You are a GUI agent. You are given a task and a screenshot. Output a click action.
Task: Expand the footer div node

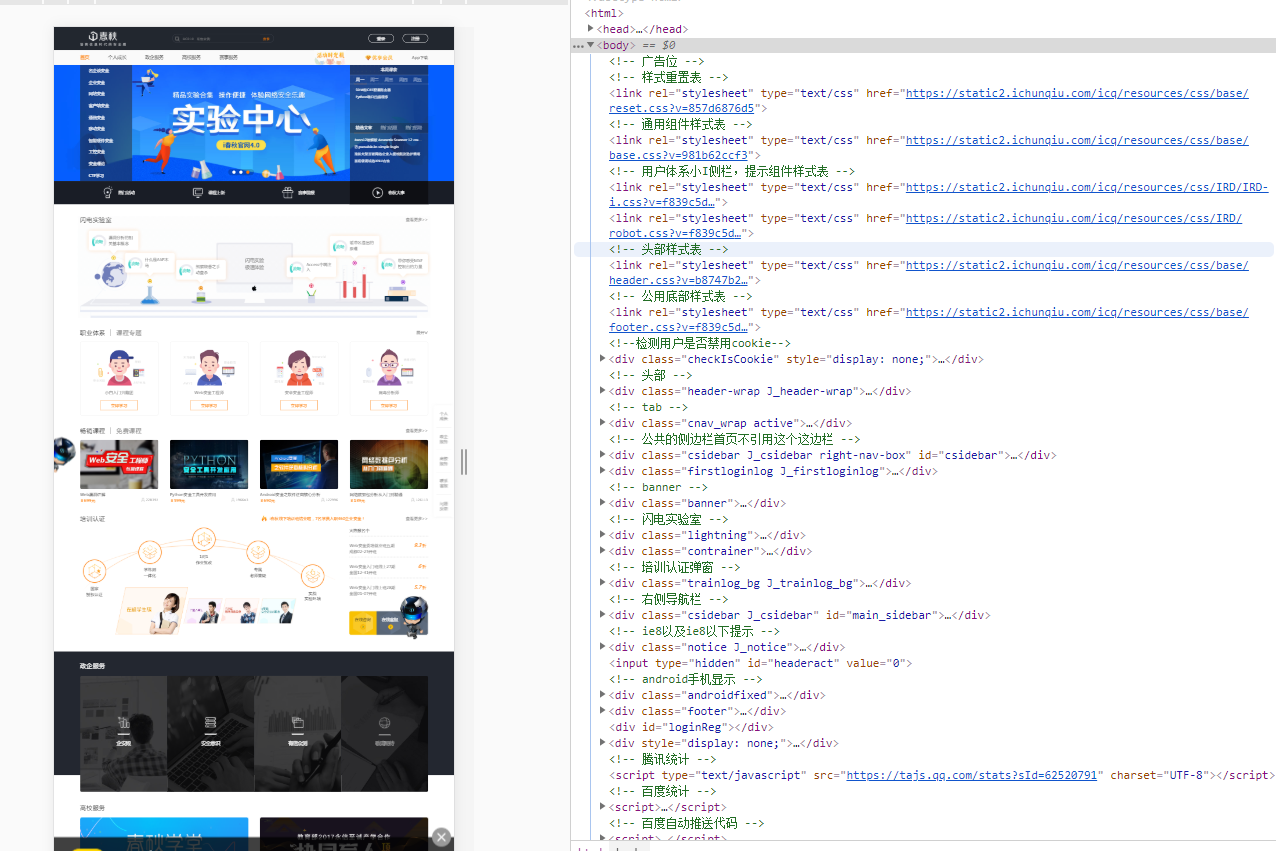click(602, 711)
